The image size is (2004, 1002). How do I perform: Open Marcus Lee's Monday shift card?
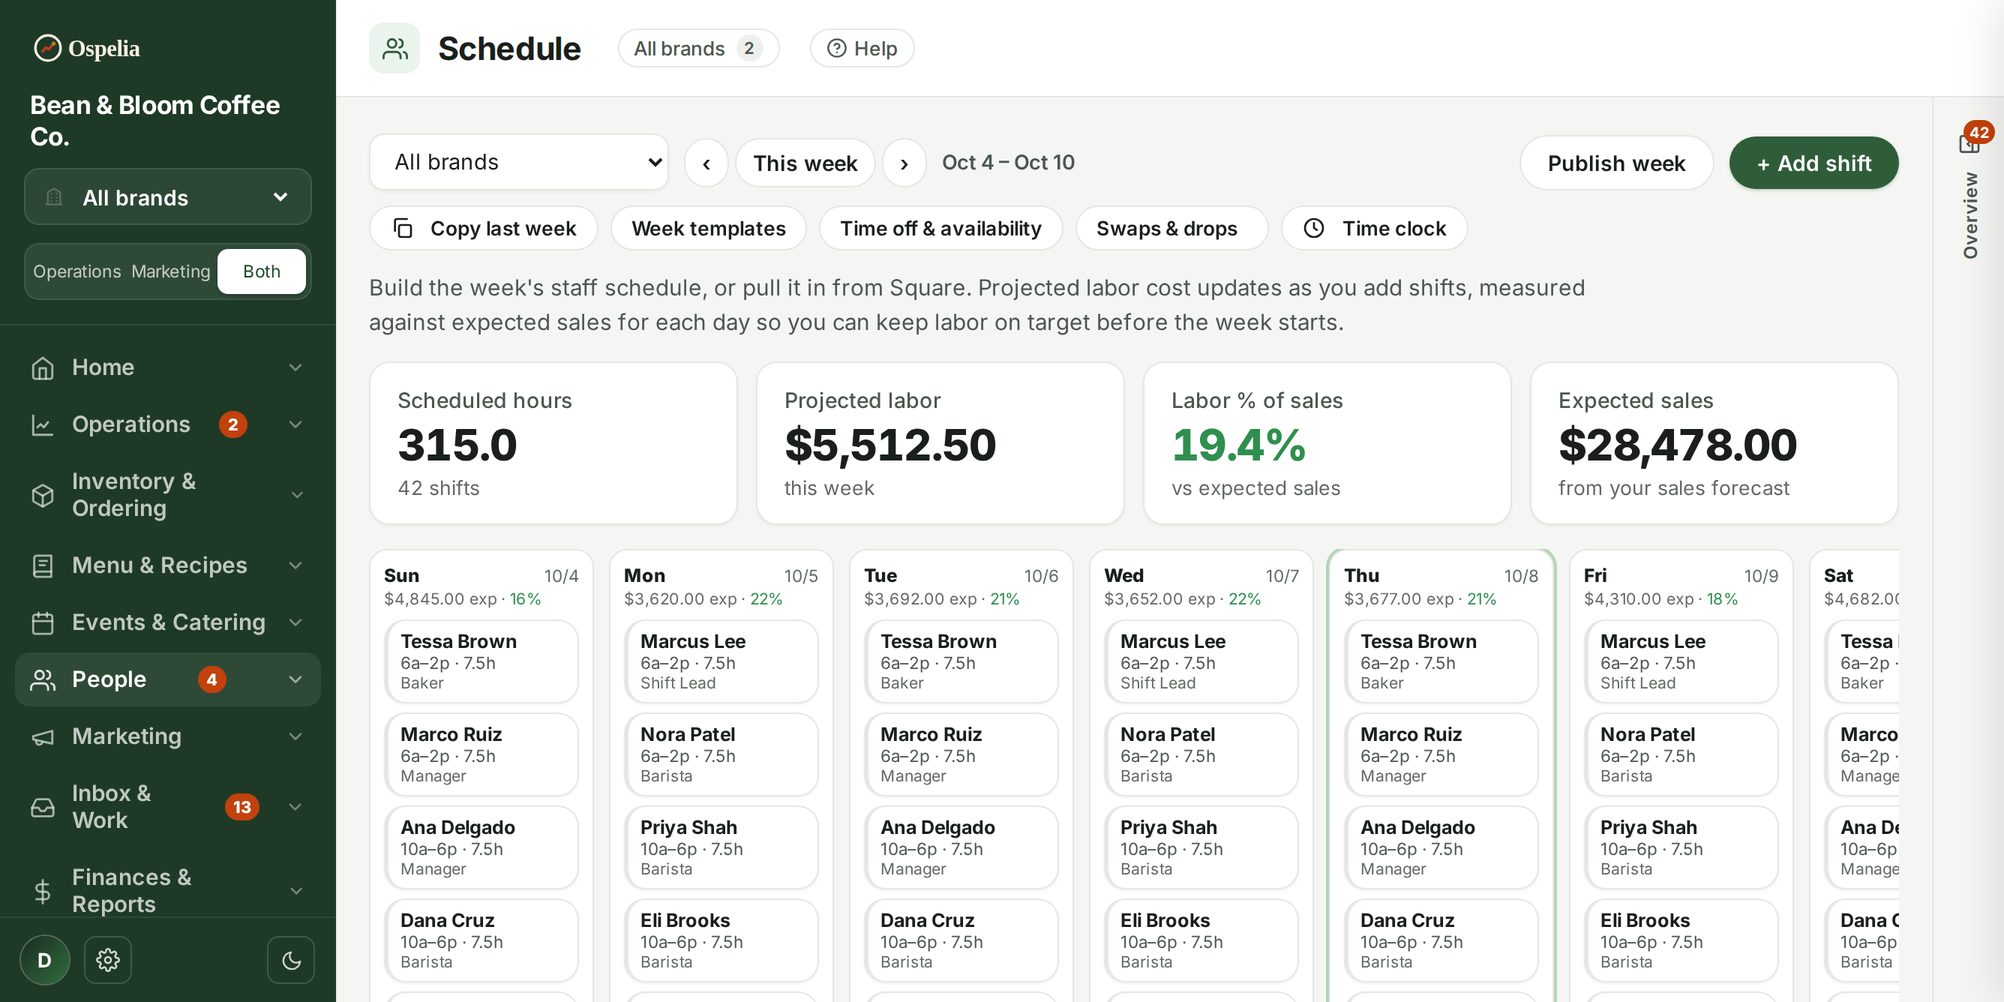pos(721,662)
